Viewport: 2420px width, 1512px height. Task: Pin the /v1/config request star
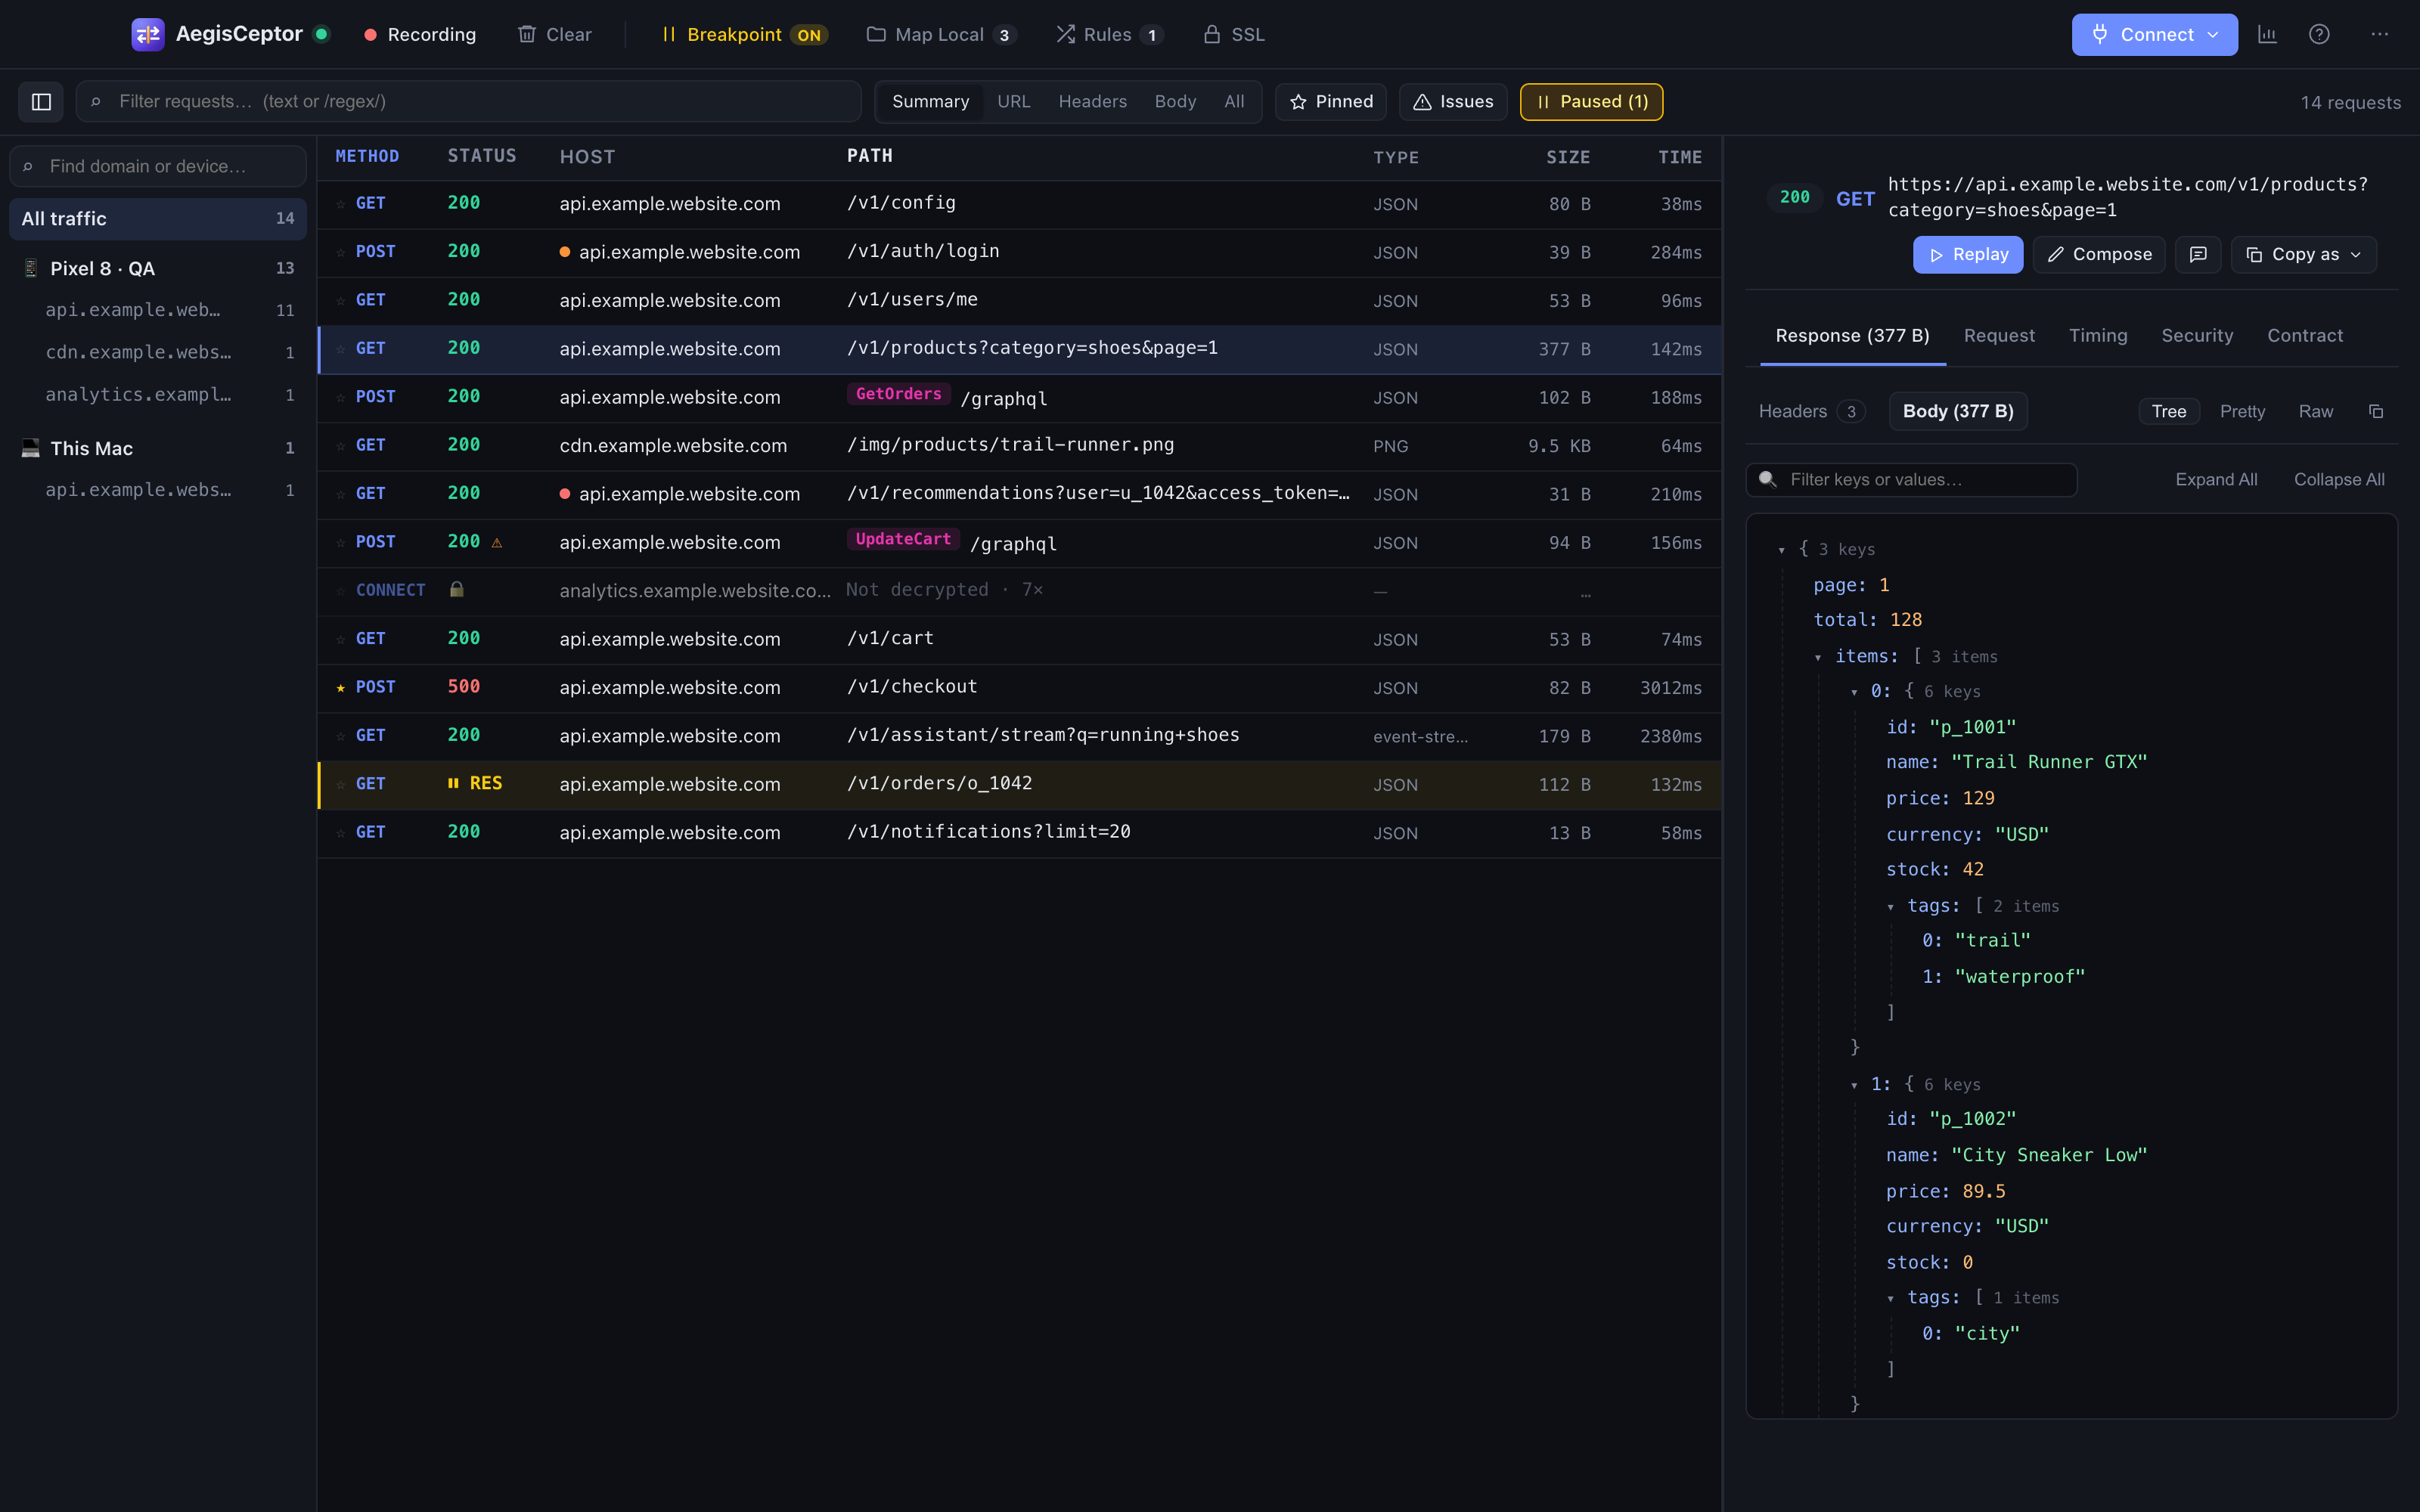pyautogui.click(x=341, y=204)
